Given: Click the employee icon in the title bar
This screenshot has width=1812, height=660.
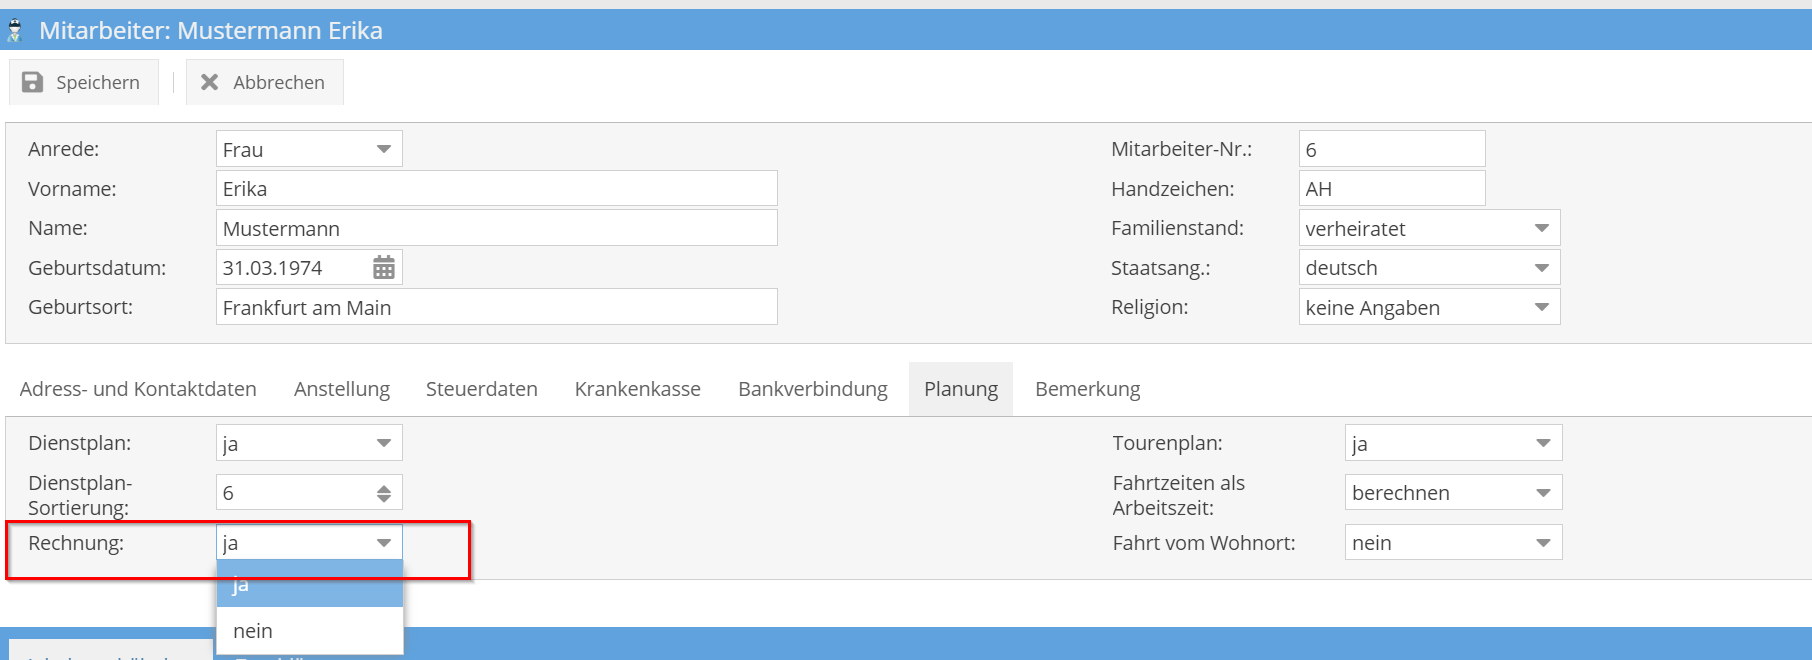Looking at the screenshot, I should pos(16,29).
